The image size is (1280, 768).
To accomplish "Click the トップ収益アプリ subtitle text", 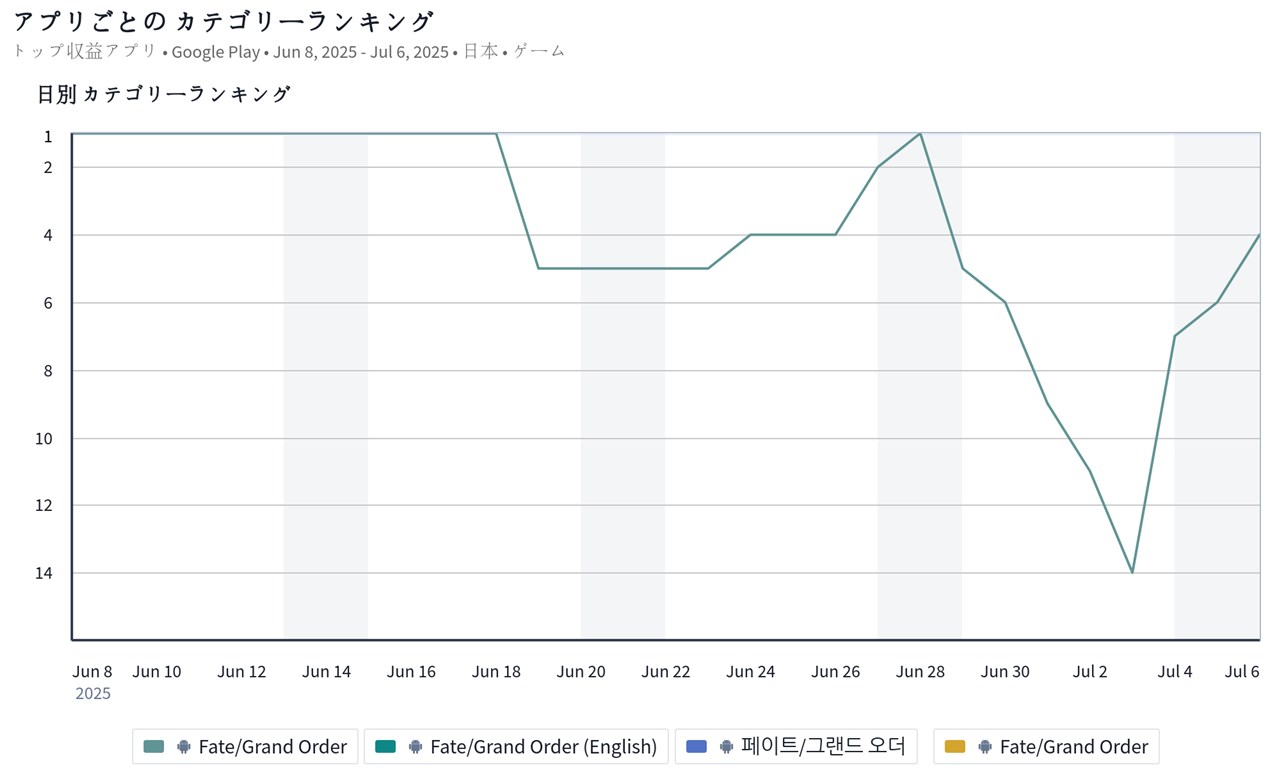I will [x=84, y=52].
